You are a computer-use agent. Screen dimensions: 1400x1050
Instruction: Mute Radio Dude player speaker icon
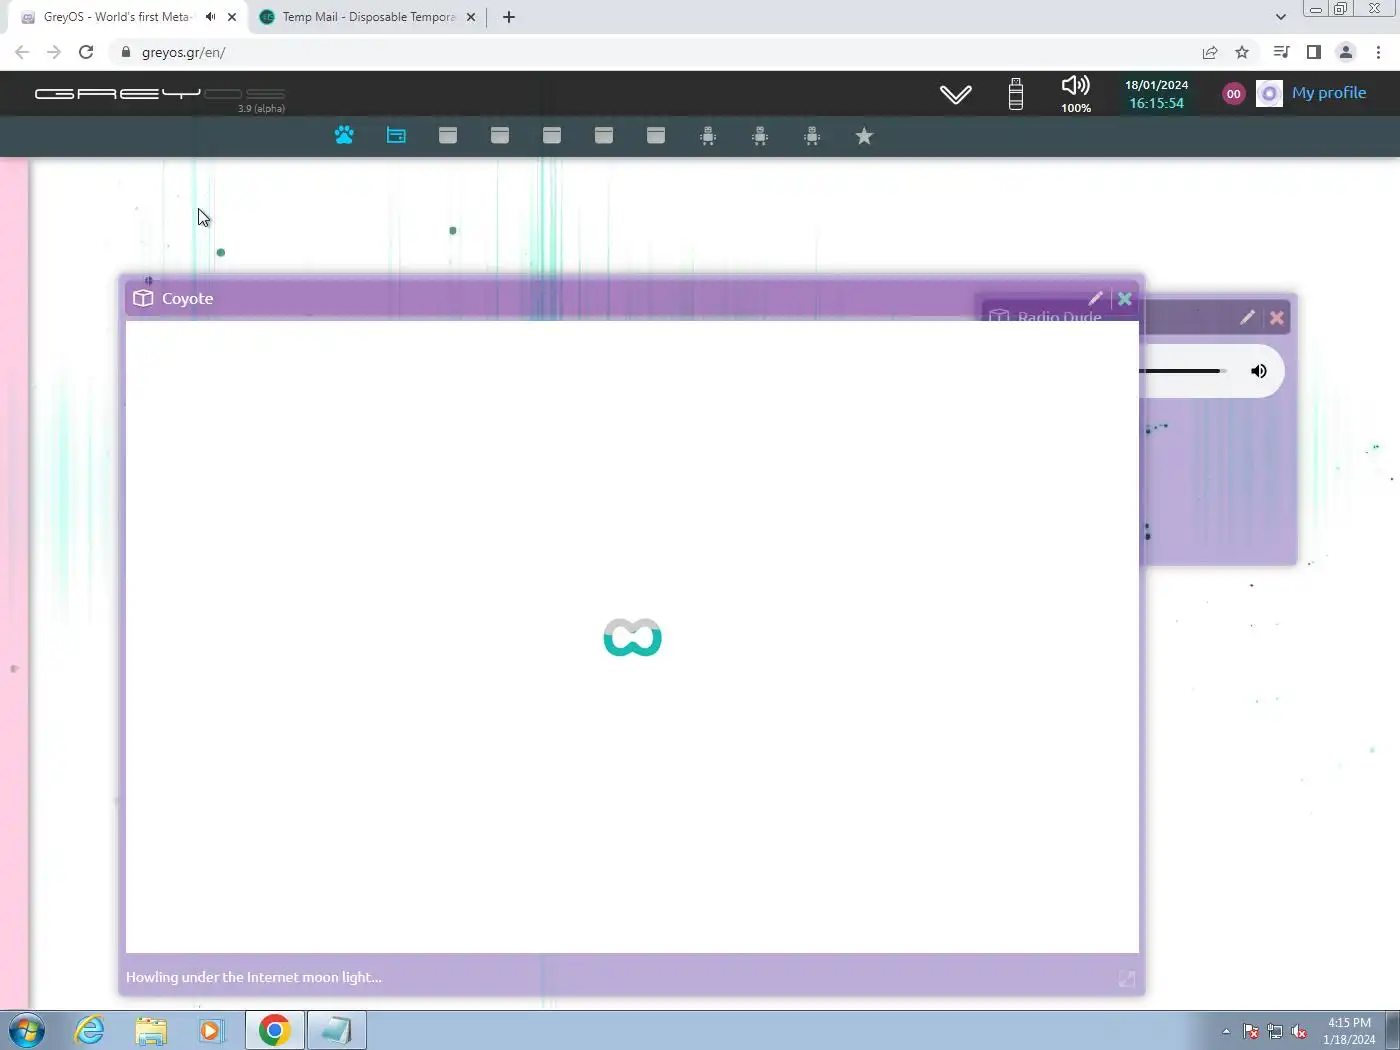[x=1259, y=371]
